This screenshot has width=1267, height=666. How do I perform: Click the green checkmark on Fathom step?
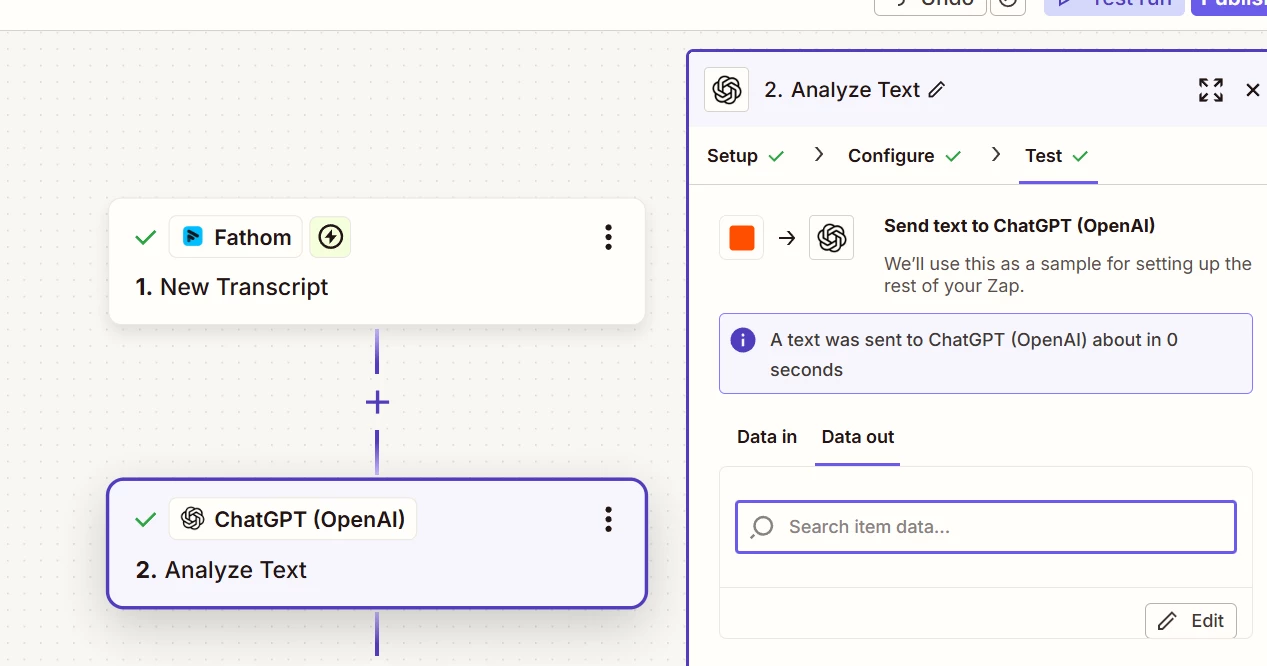tap(146, 237)
